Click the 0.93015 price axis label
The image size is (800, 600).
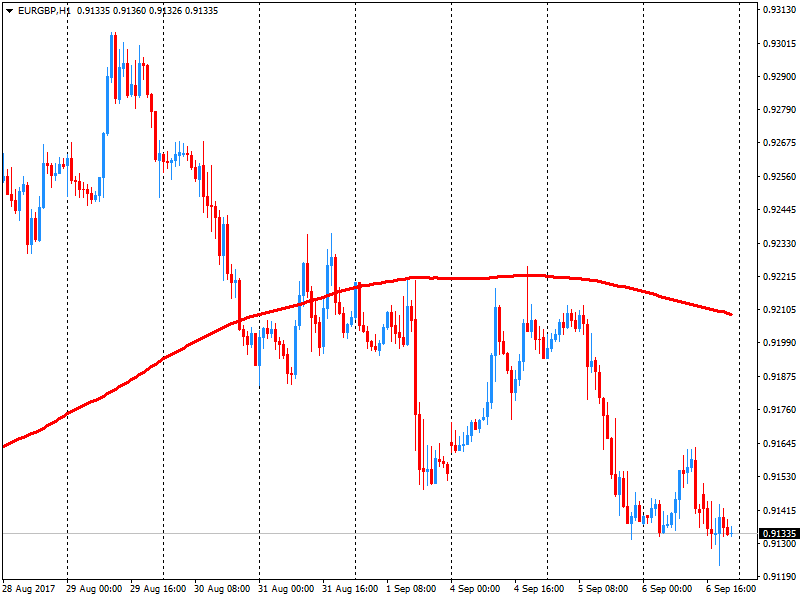pyautogui.click(x=779, y=44)
